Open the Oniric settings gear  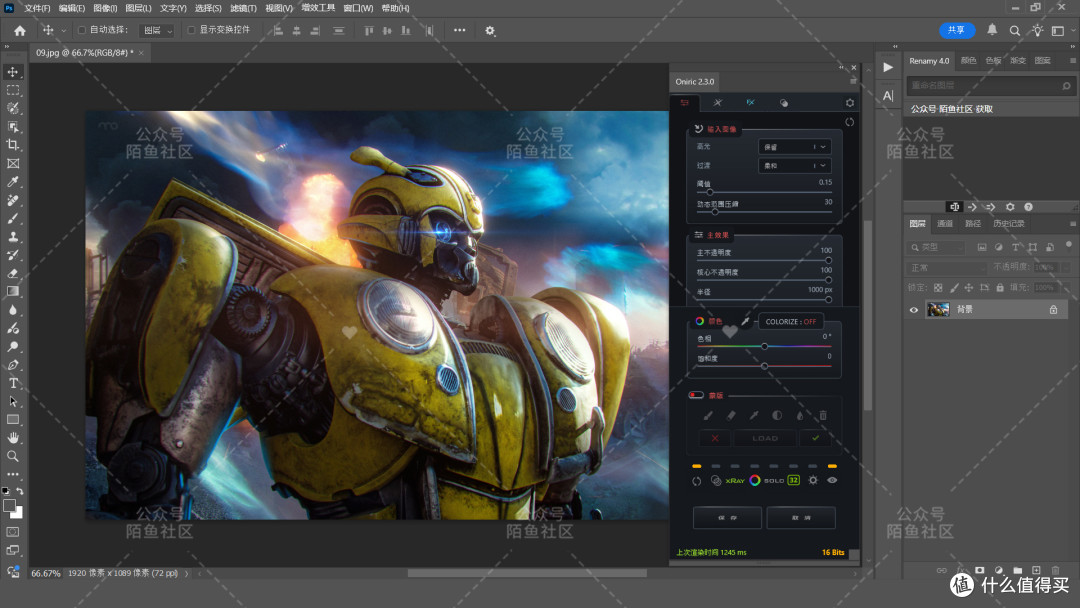tap(850, 103)
